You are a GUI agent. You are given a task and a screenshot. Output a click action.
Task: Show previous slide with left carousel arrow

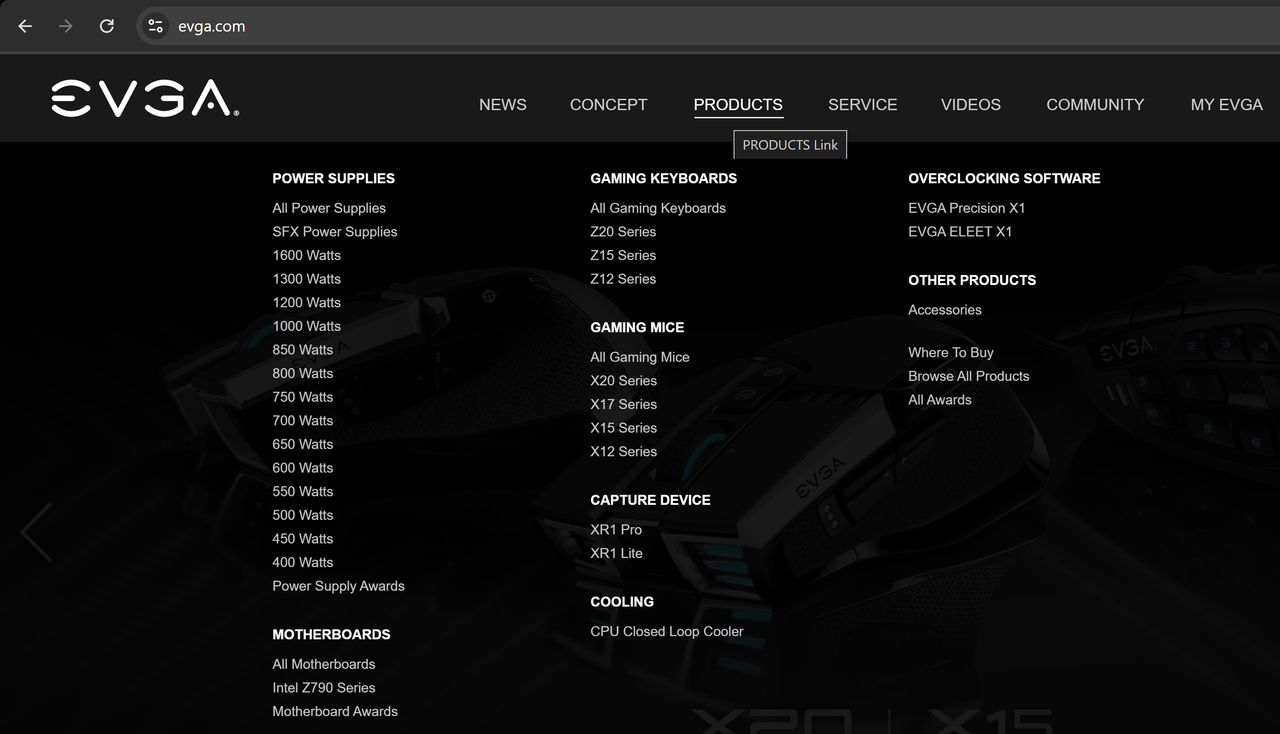[x=36, y=532]
